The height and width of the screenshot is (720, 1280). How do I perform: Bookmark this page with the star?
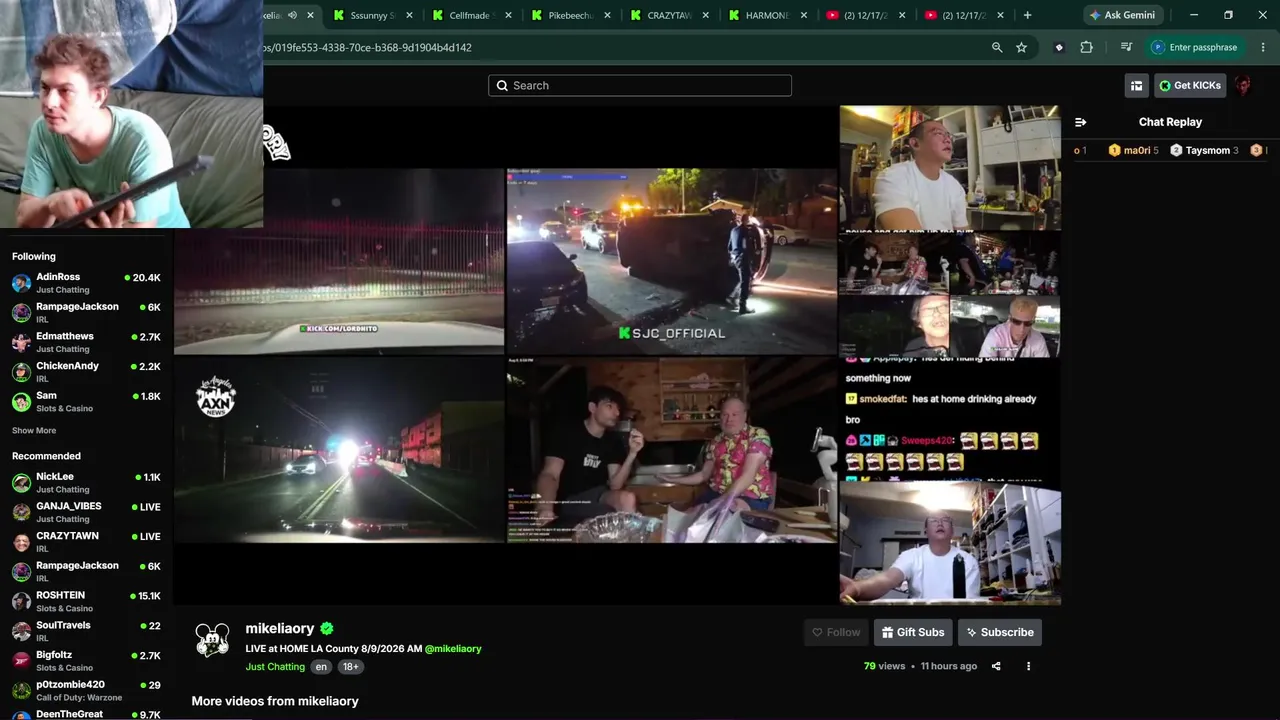click(1021, 47)
